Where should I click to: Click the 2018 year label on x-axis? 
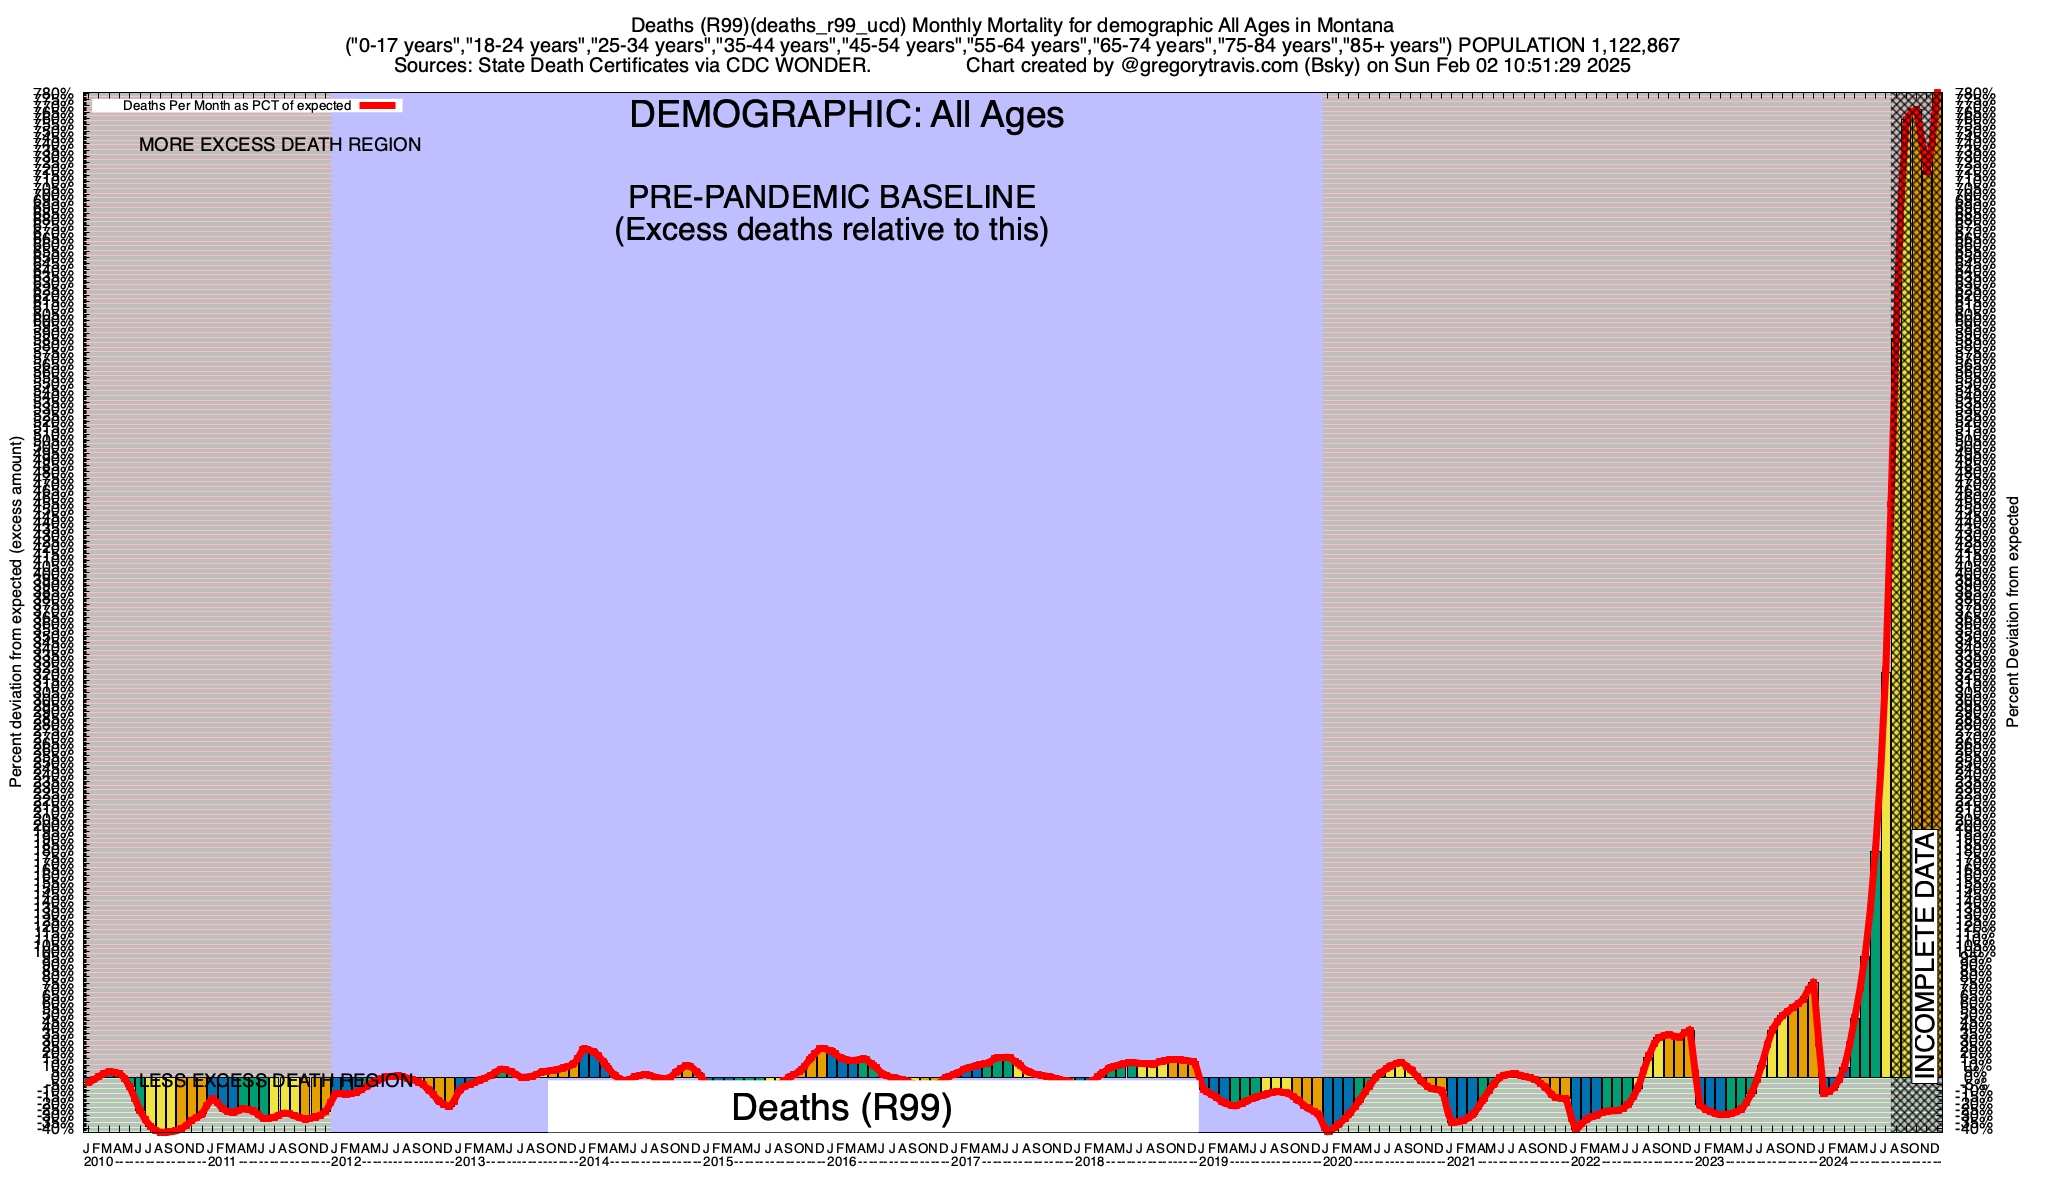tap(1089, 1162)
